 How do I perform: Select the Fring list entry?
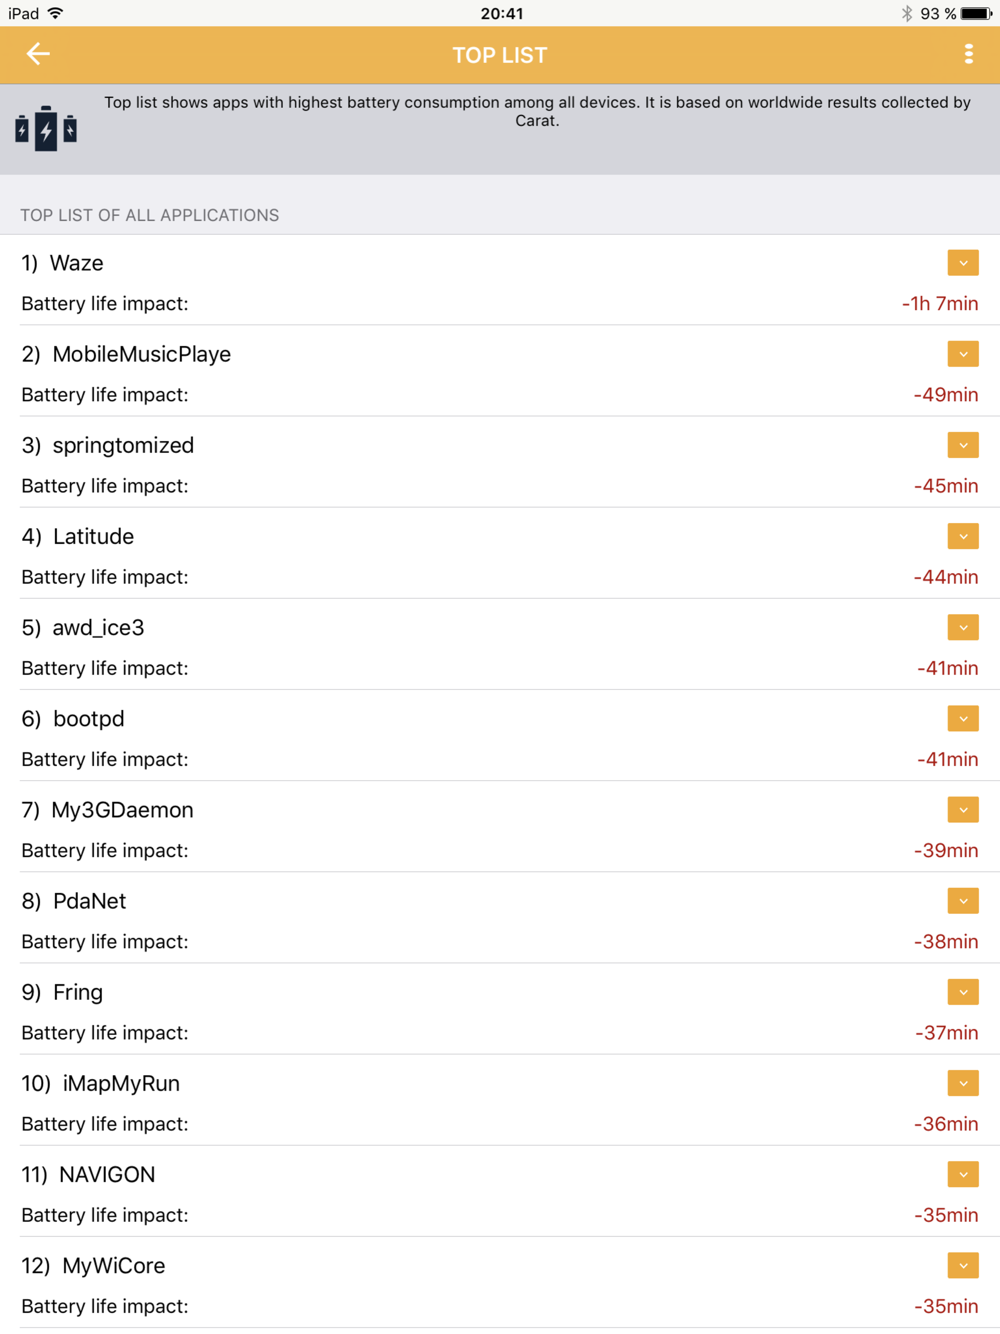[x=78, y=992]
